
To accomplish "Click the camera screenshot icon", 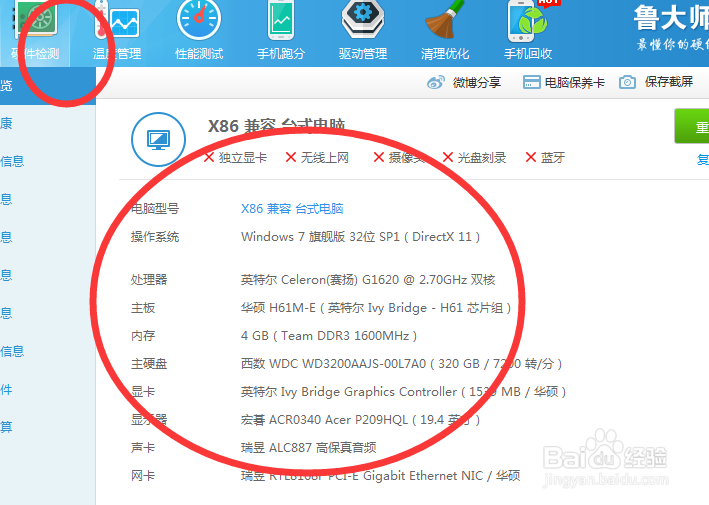I will click(627, 82).
